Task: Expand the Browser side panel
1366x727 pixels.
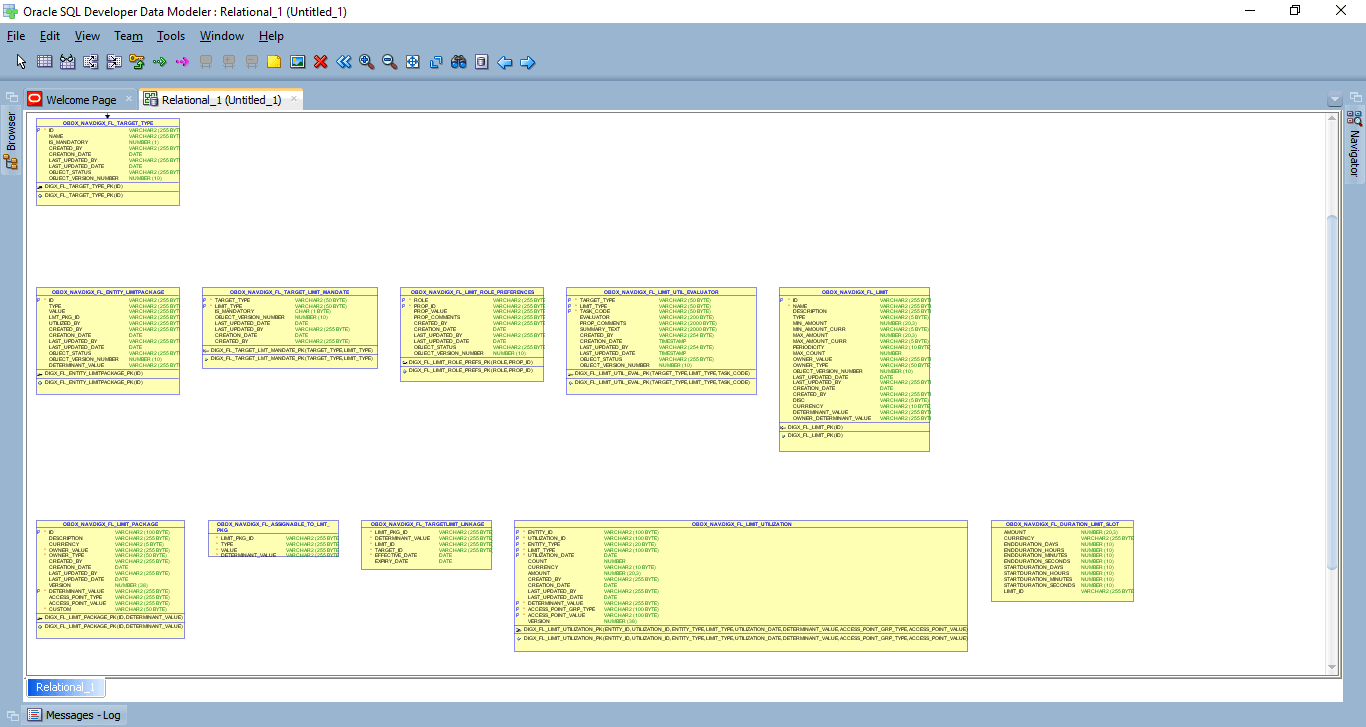Action: (x=11, y=131)
